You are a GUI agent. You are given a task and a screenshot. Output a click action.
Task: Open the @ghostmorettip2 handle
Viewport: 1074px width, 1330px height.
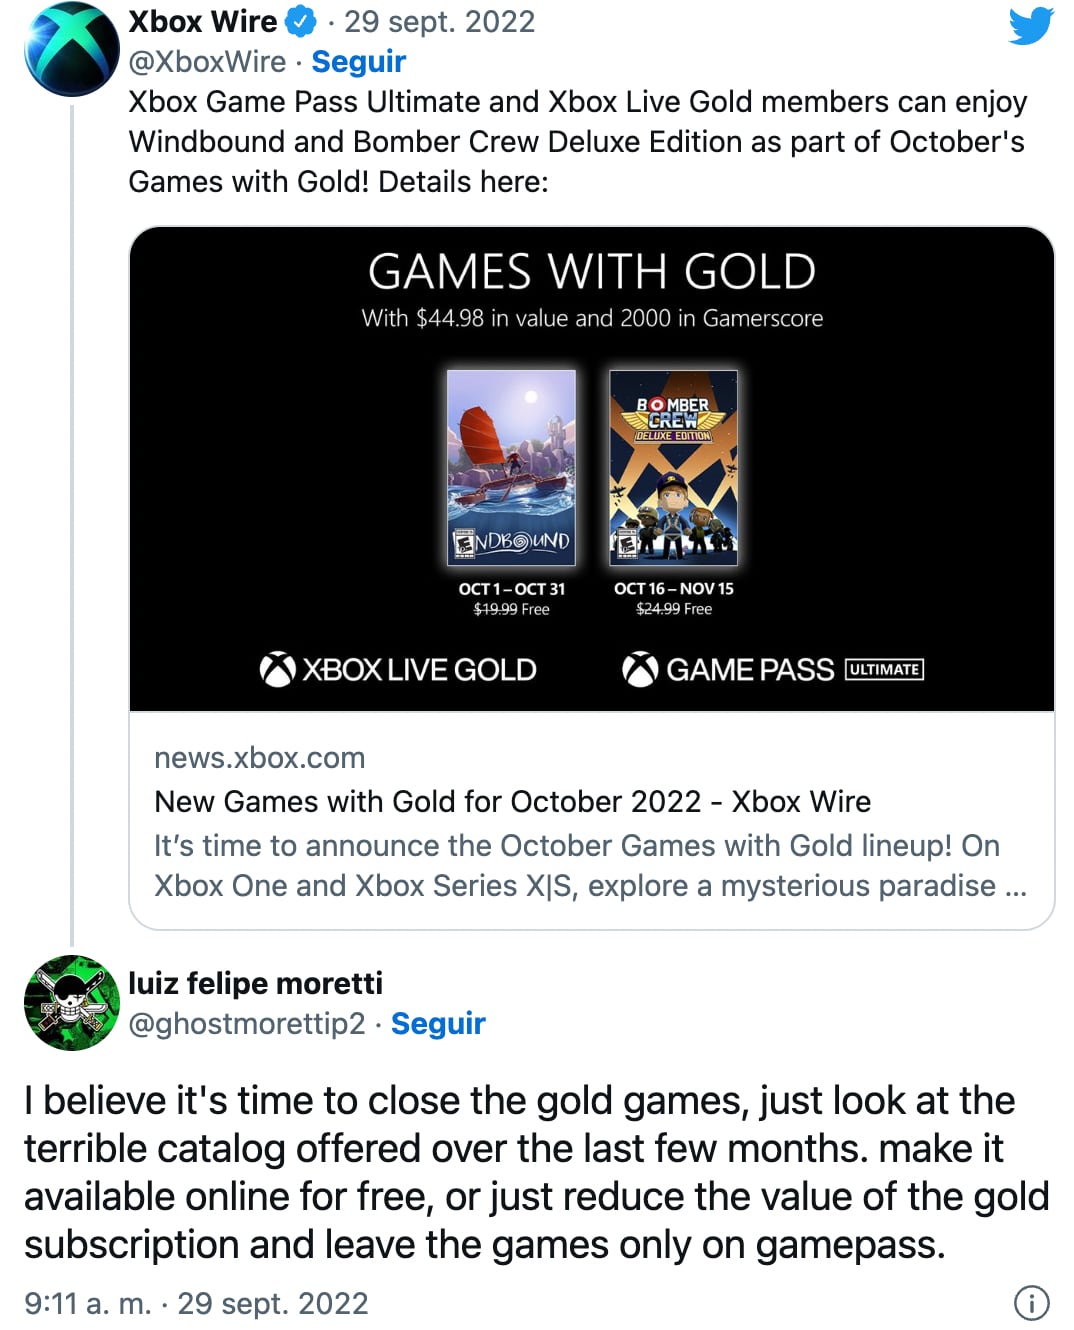click(246, 1023)
